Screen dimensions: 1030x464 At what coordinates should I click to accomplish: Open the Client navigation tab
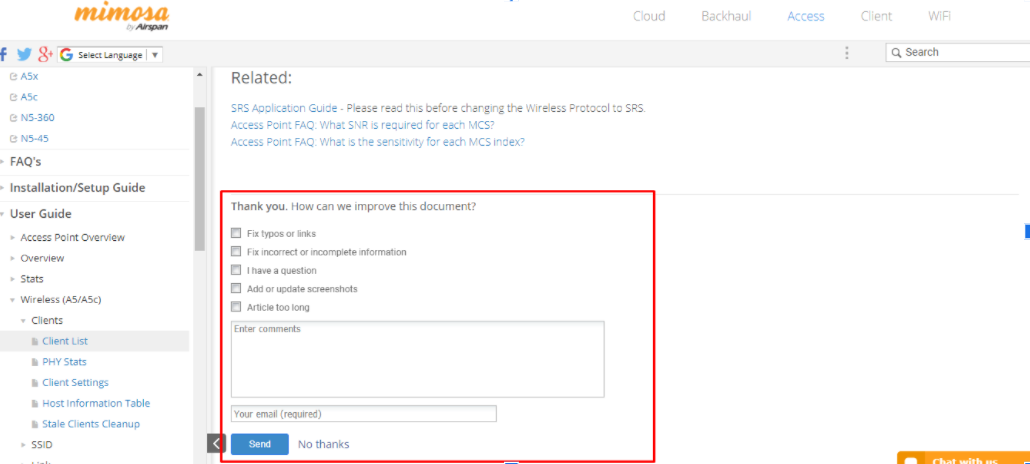point(876,16)
